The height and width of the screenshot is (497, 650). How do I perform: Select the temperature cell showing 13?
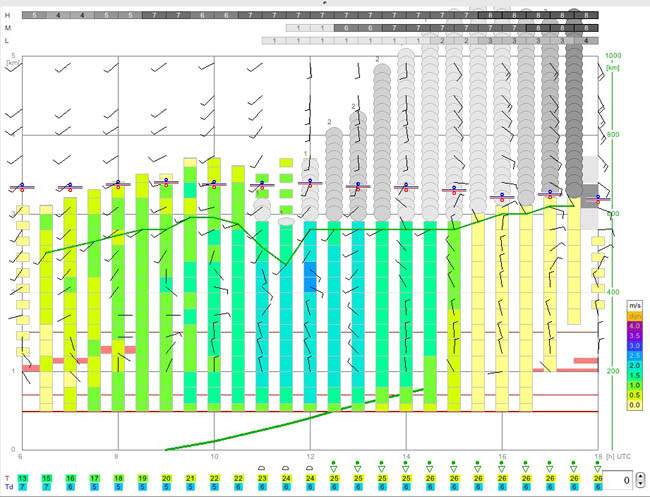pos(22,479)
